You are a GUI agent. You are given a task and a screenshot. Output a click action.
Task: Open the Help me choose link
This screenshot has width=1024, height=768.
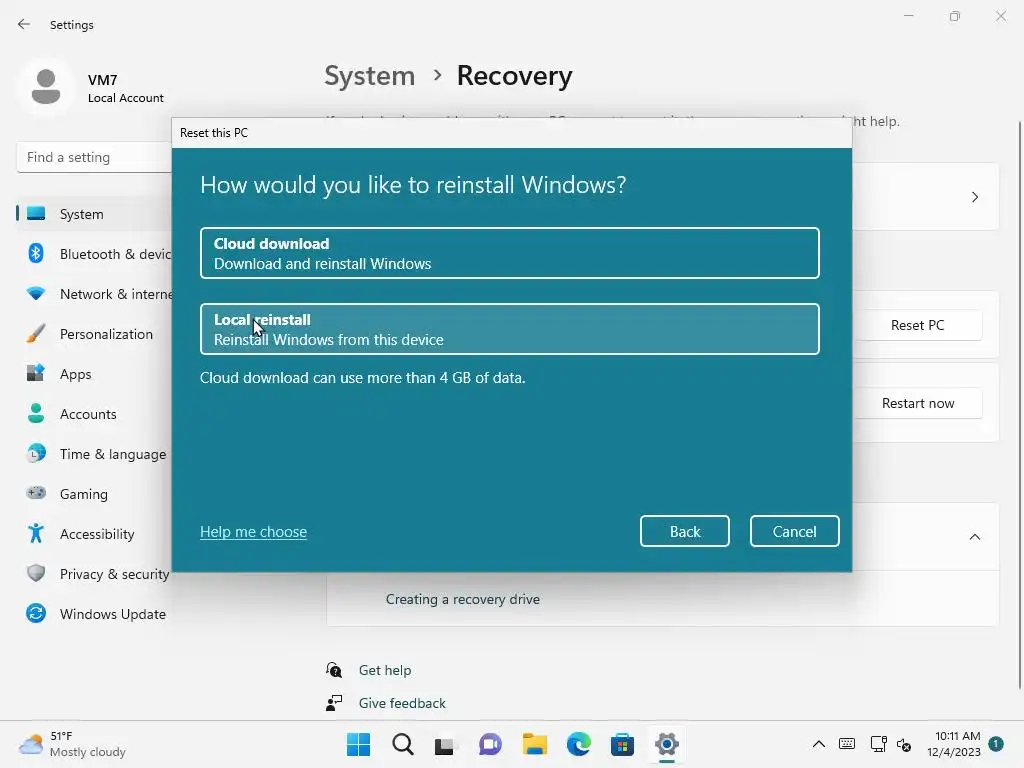(x=253, y=532)
